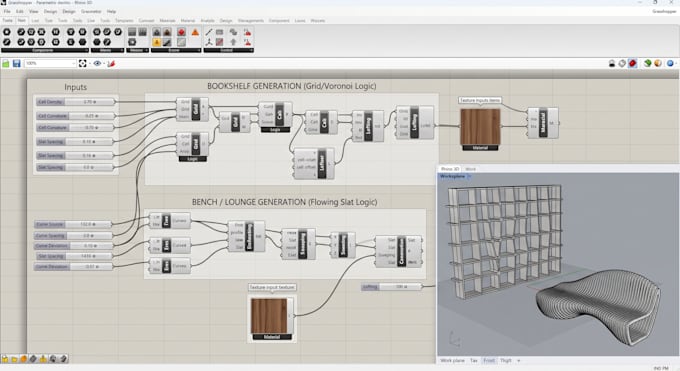Select the 'Work plane' tab below the viewport
This screenshot has height=371, width=680.
click(x=452, y=361)
